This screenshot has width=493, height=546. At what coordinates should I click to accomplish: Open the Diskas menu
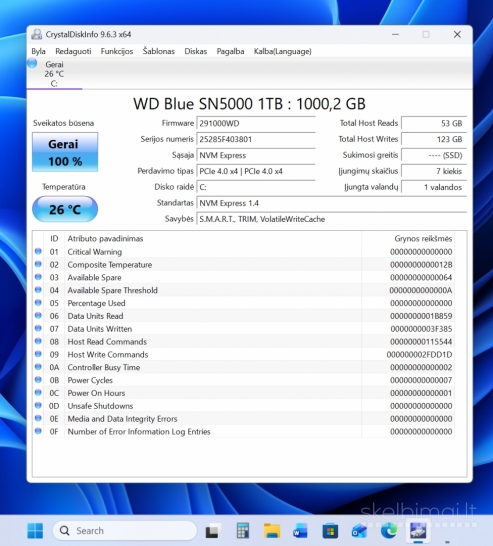point(196,51)
